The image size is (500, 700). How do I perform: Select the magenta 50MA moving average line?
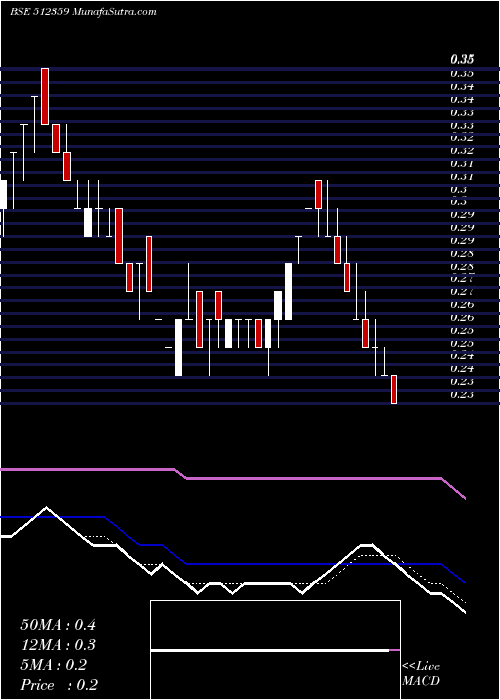coord(233,479)
